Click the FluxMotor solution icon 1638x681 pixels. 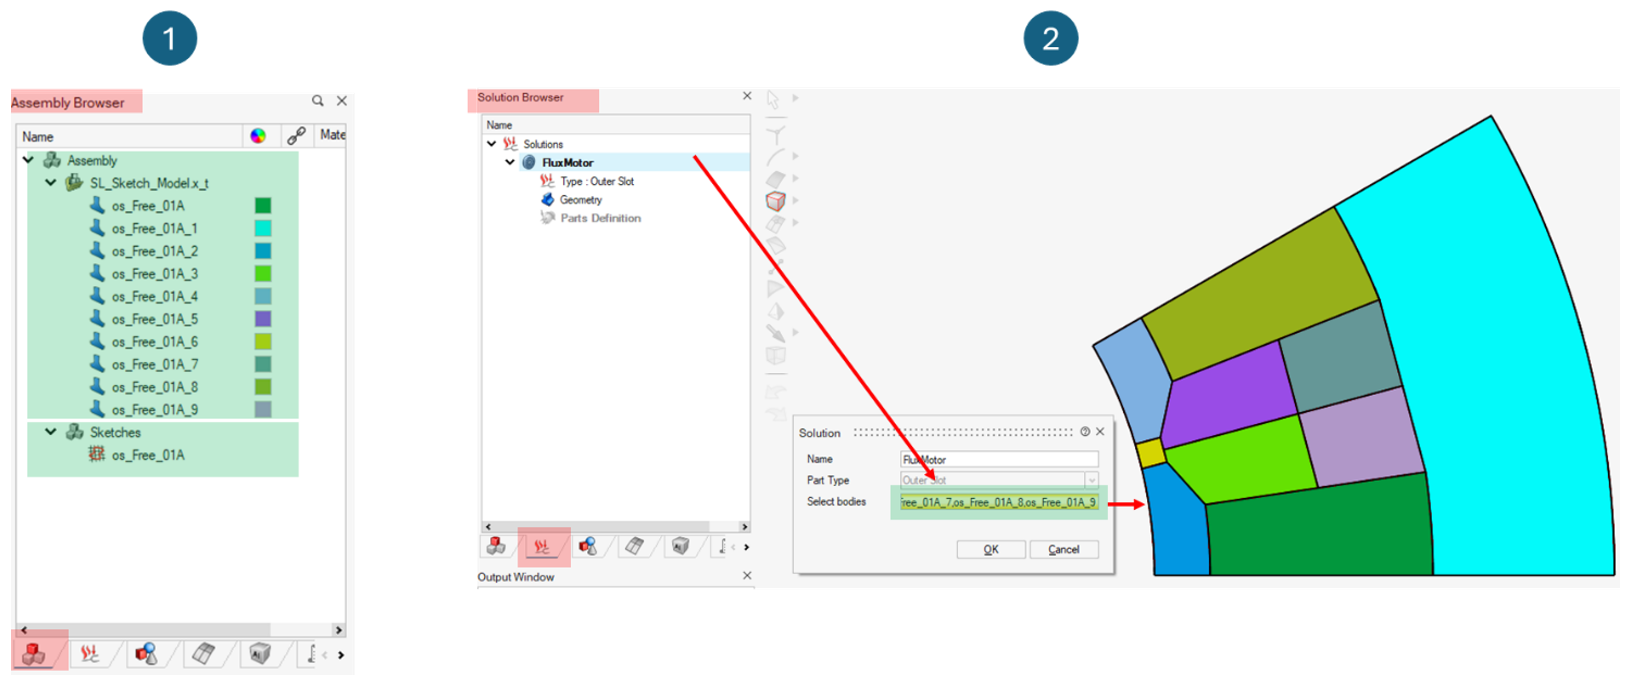pos(529,162)
